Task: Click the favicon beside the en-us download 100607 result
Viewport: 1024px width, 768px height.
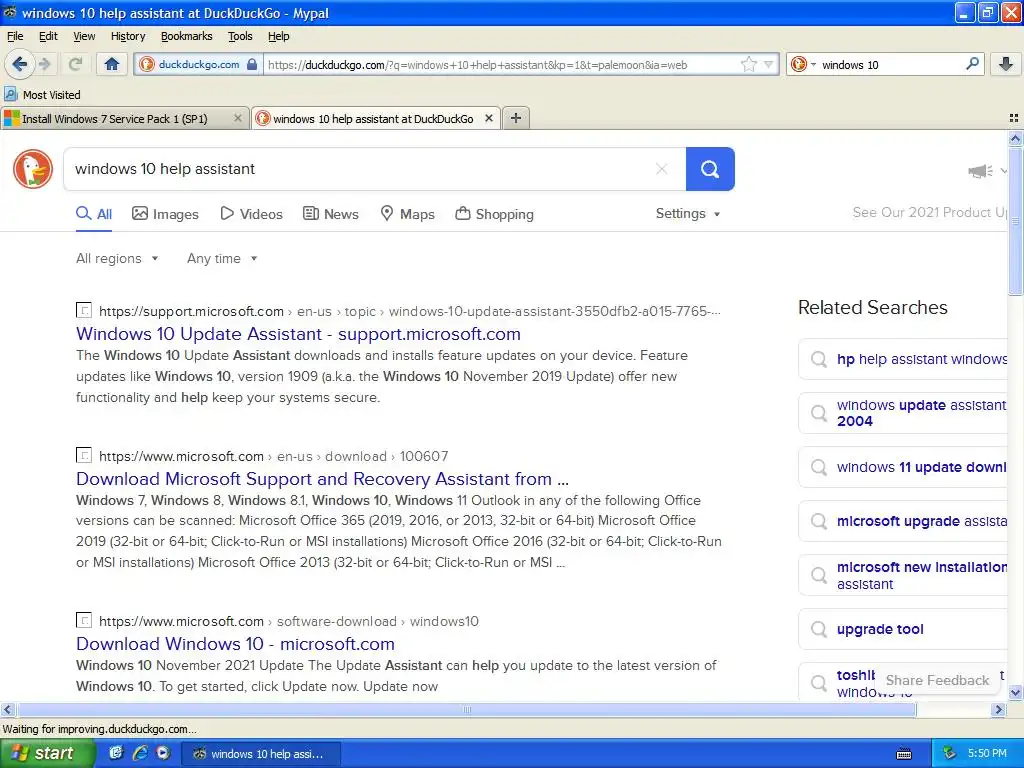Action: click(84, 455)
